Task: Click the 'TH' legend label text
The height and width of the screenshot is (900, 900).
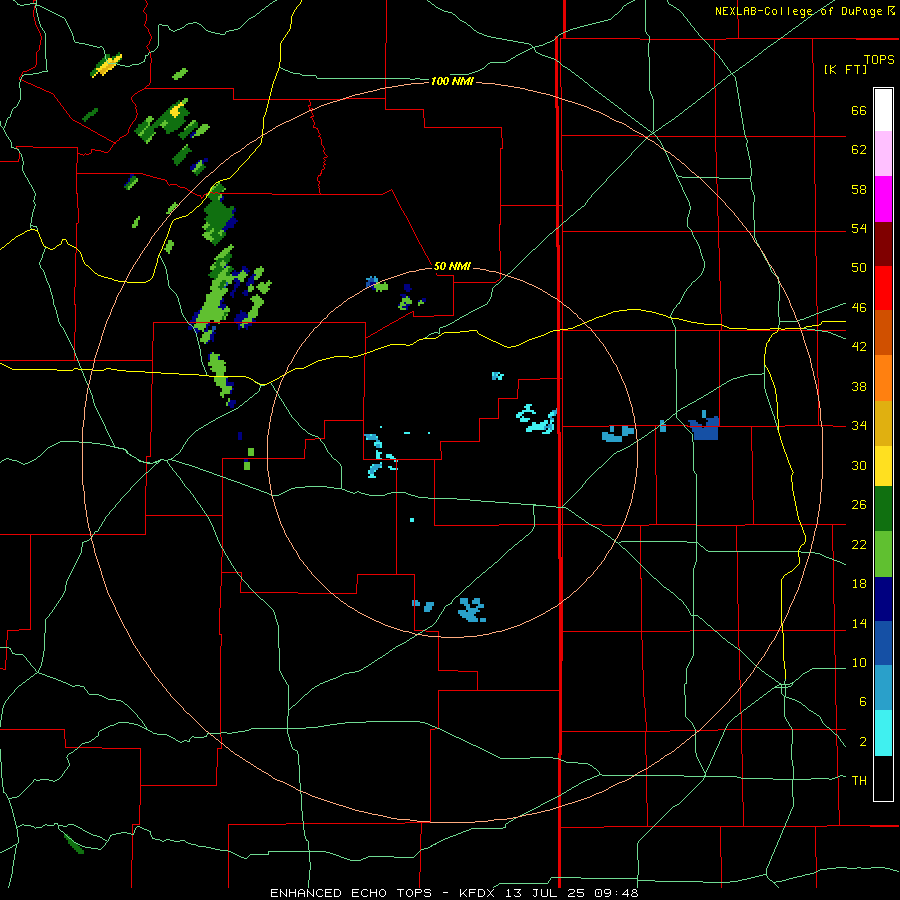Action: 859,780
